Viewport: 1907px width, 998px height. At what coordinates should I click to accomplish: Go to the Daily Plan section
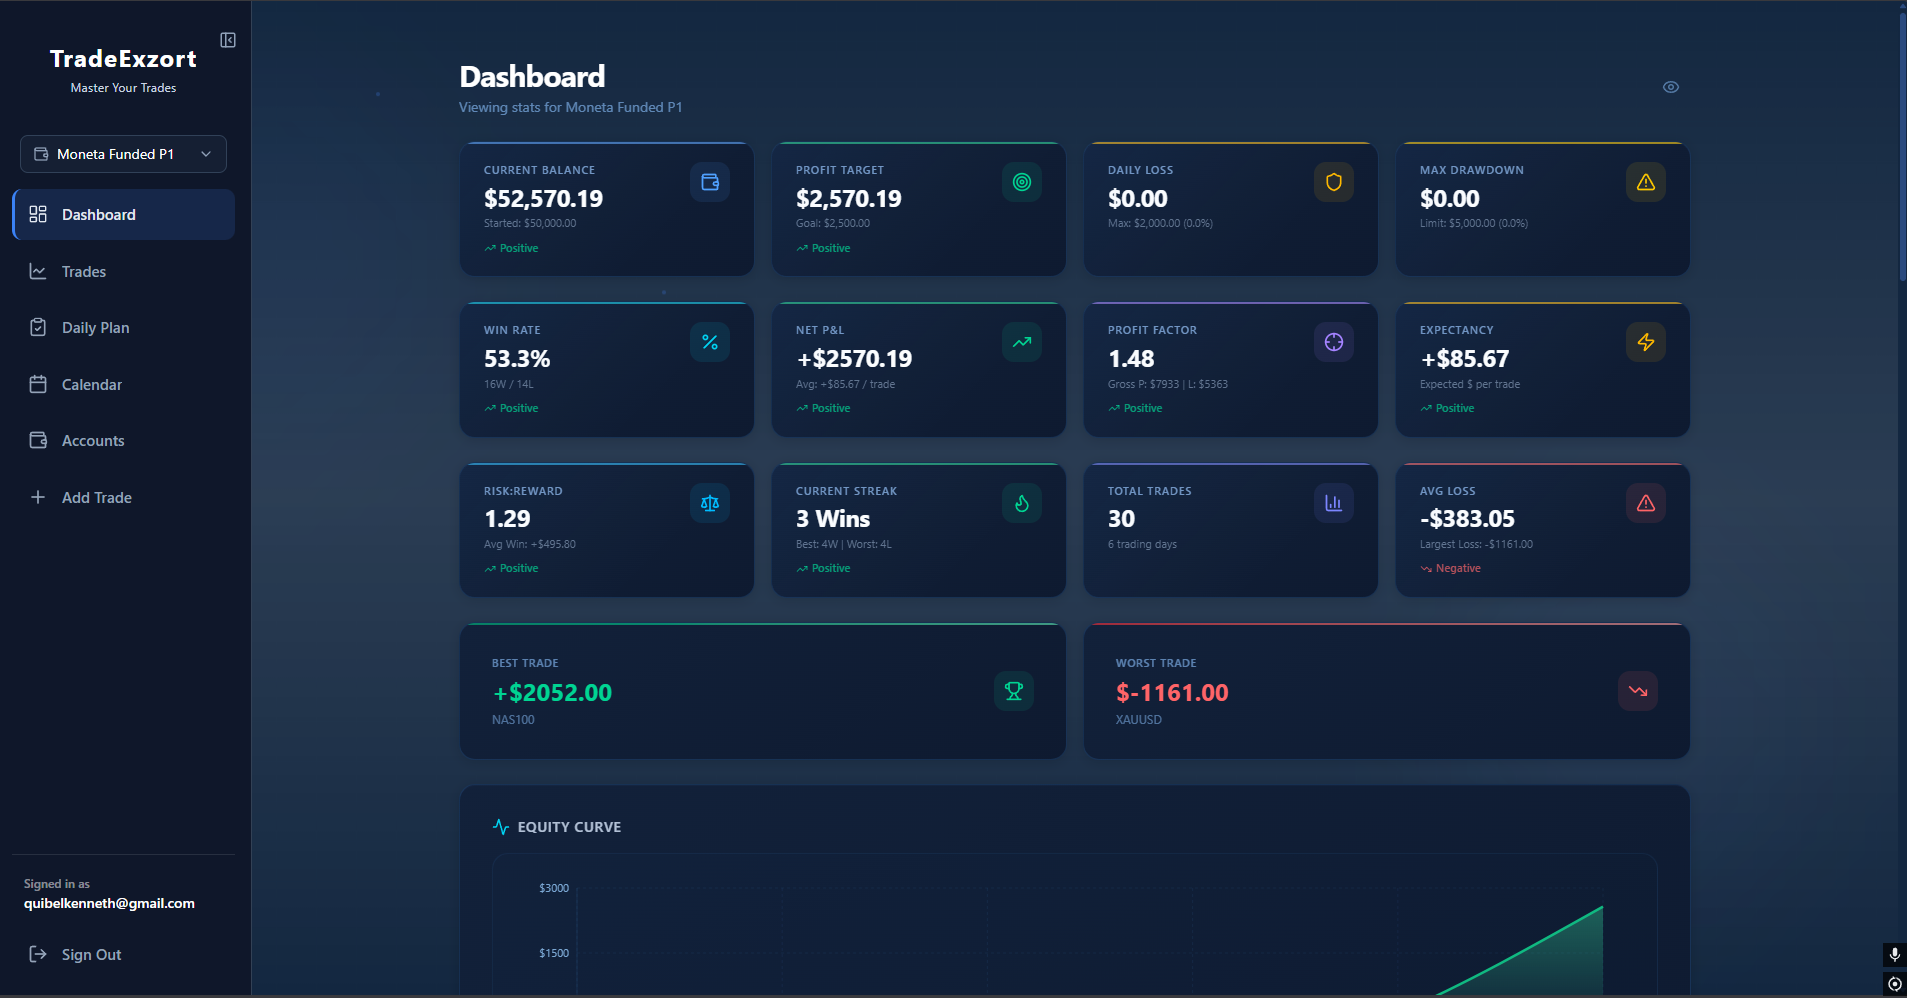click(x=95, y=328)
